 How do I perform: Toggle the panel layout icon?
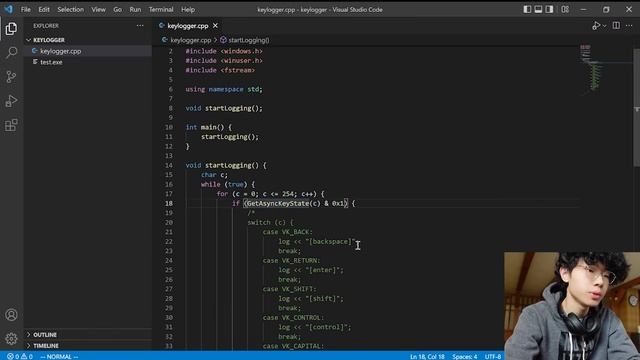click(x=538, y=9)
